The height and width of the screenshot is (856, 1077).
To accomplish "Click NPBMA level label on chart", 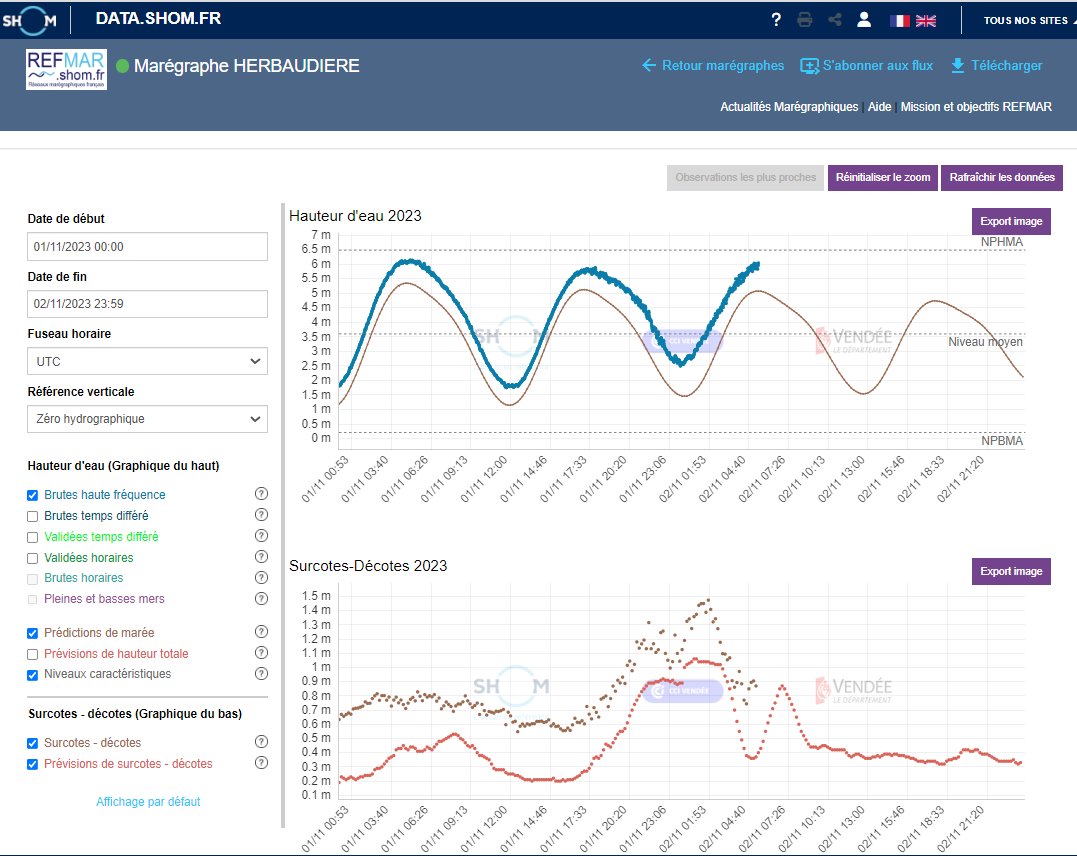I will click(x=1001, y=441).
